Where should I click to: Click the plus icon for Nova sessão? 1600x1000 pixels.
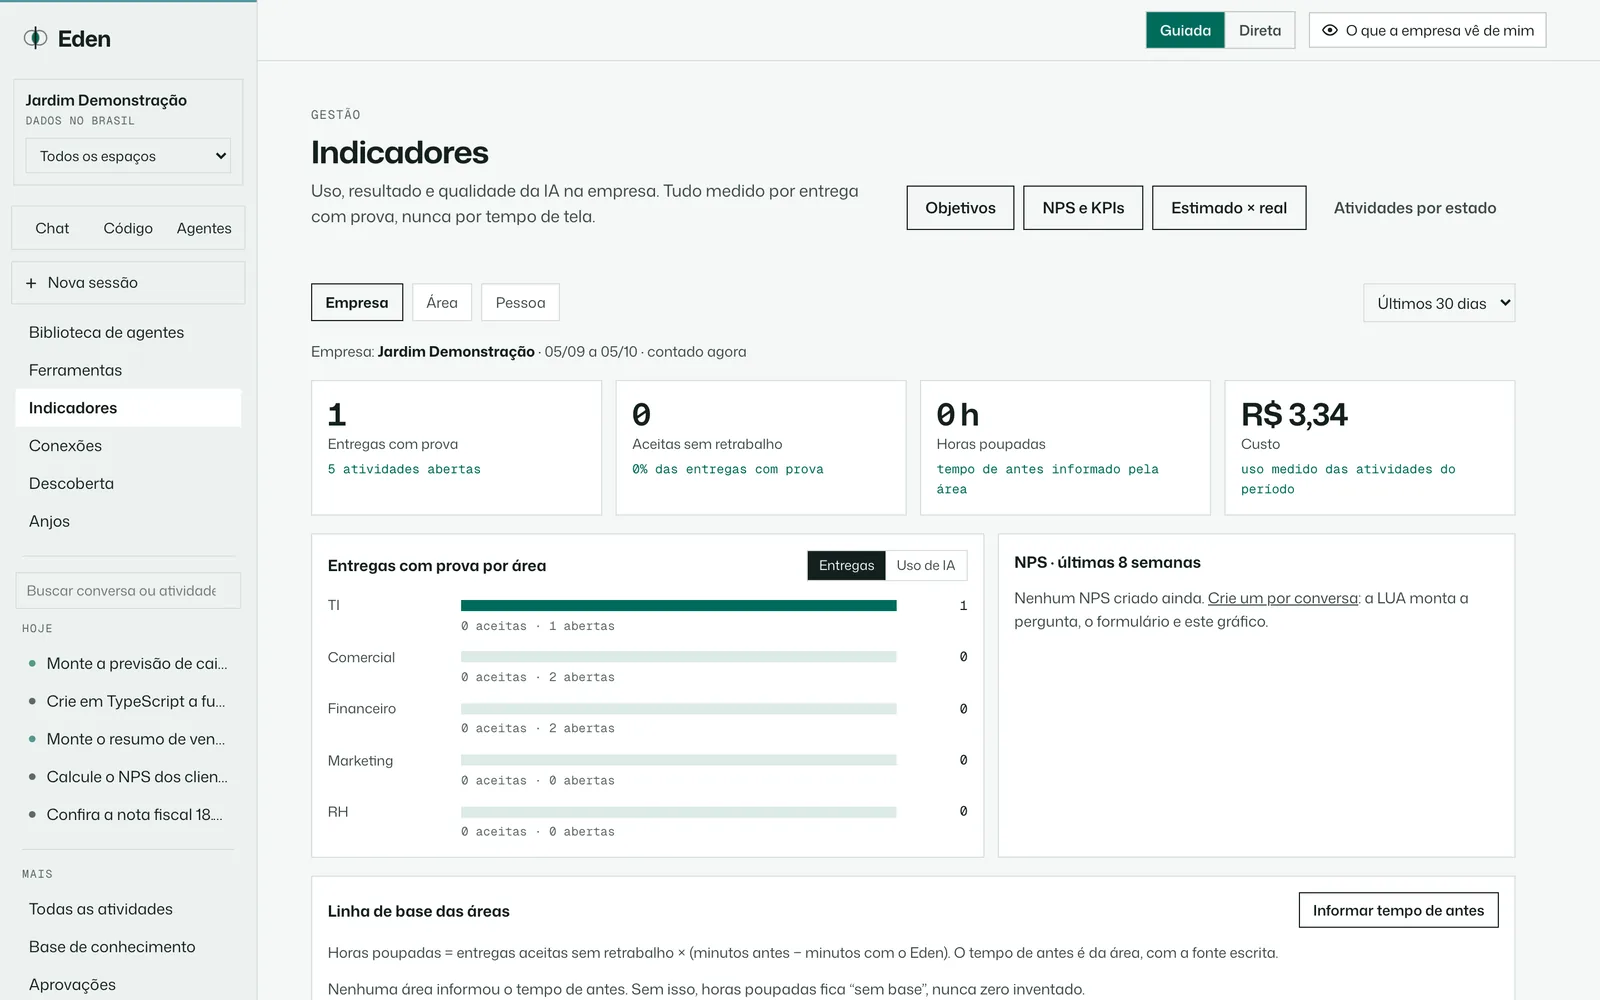[31, 283]
